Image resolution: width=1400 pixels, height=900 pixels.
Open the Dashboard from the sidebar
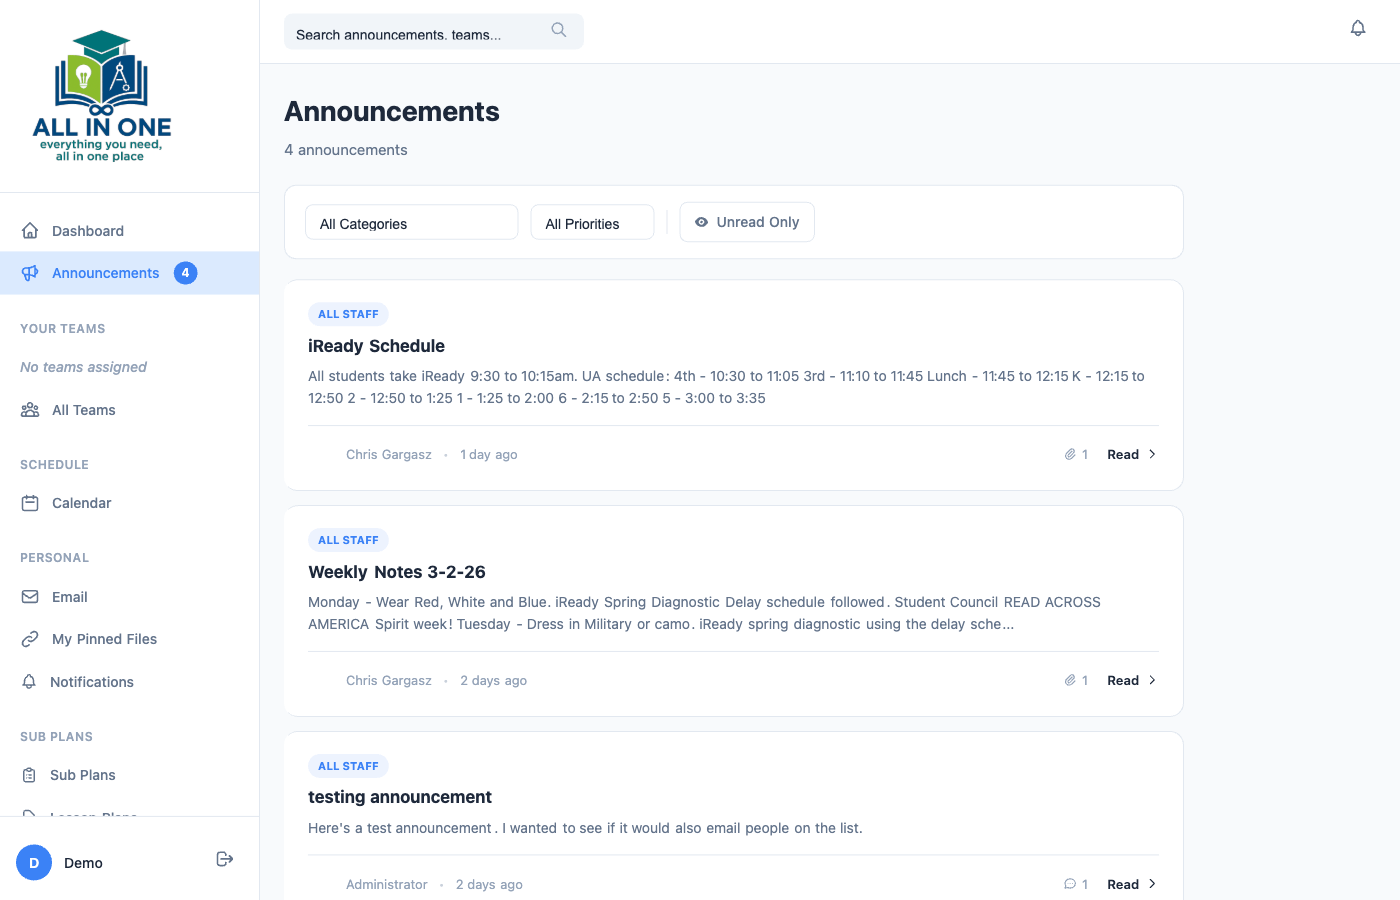(x=88, y=230)
